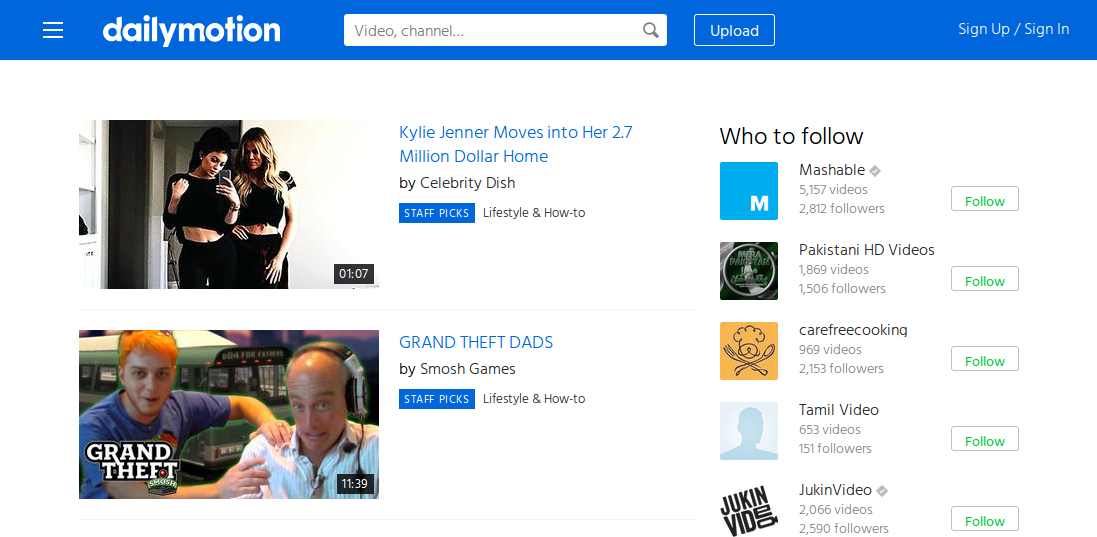Click the Pakistani HD Videos avatar

(749, 271)
